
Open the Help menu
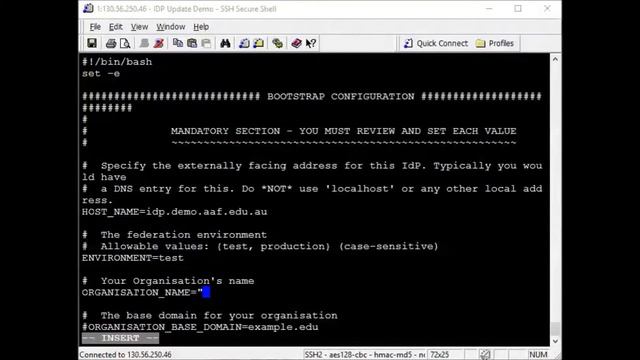[x=201, y=27]
